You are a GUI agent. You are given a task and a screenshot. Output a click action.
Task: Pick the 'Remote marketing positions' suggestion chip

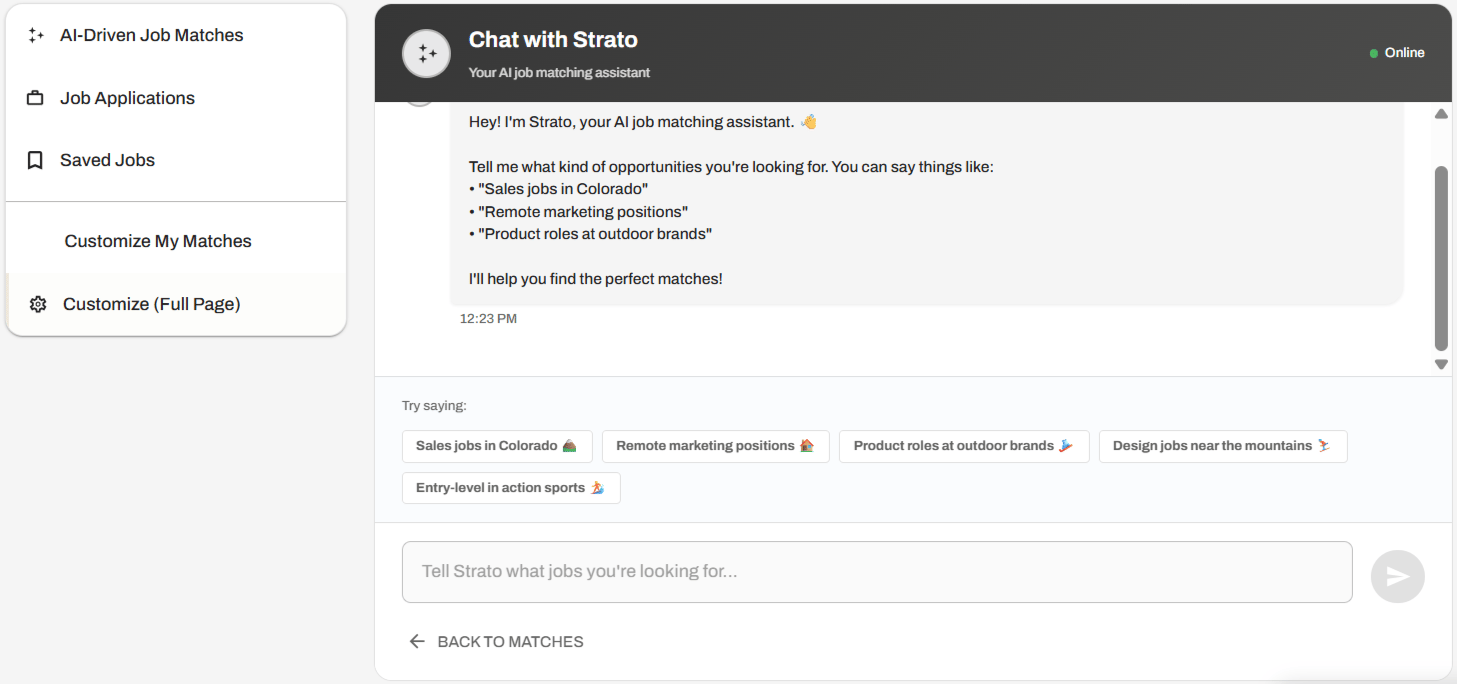point(715,446)
